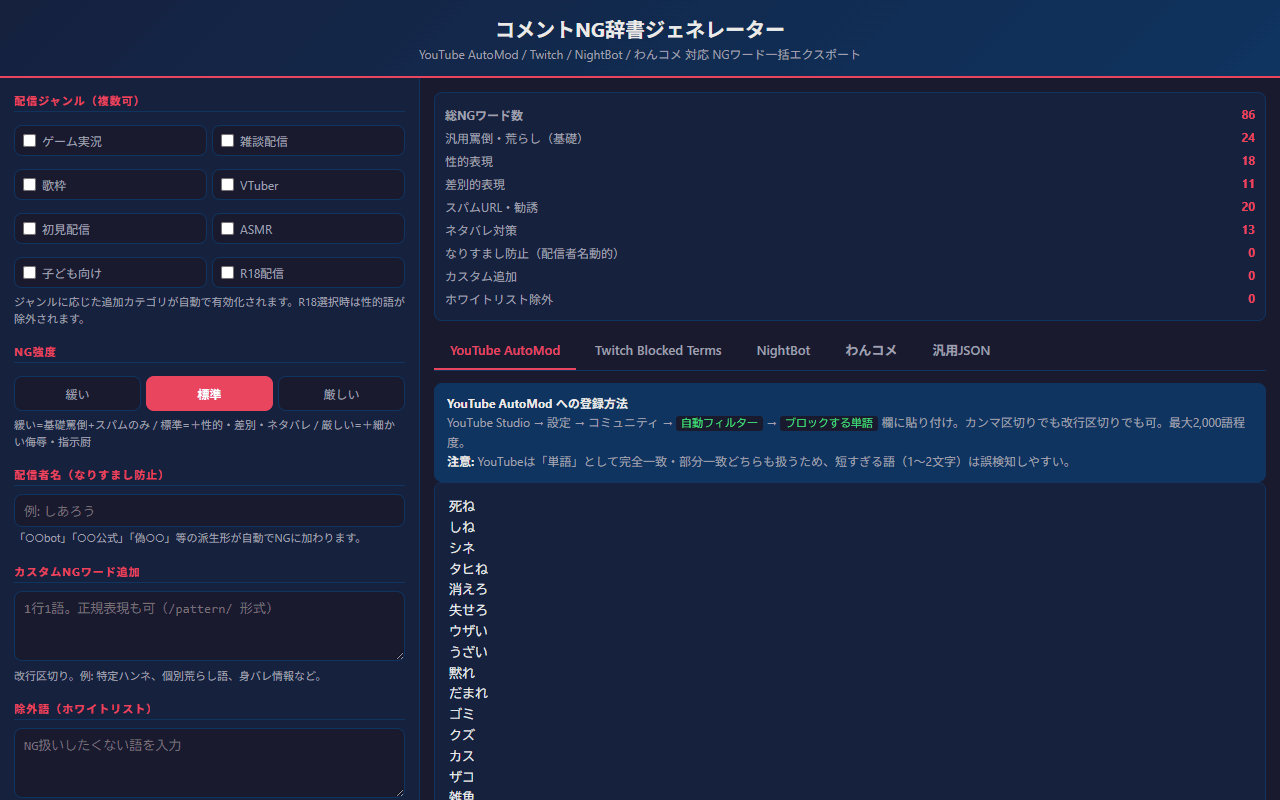Switch to the NightBot tab

(x=783, y=351)
